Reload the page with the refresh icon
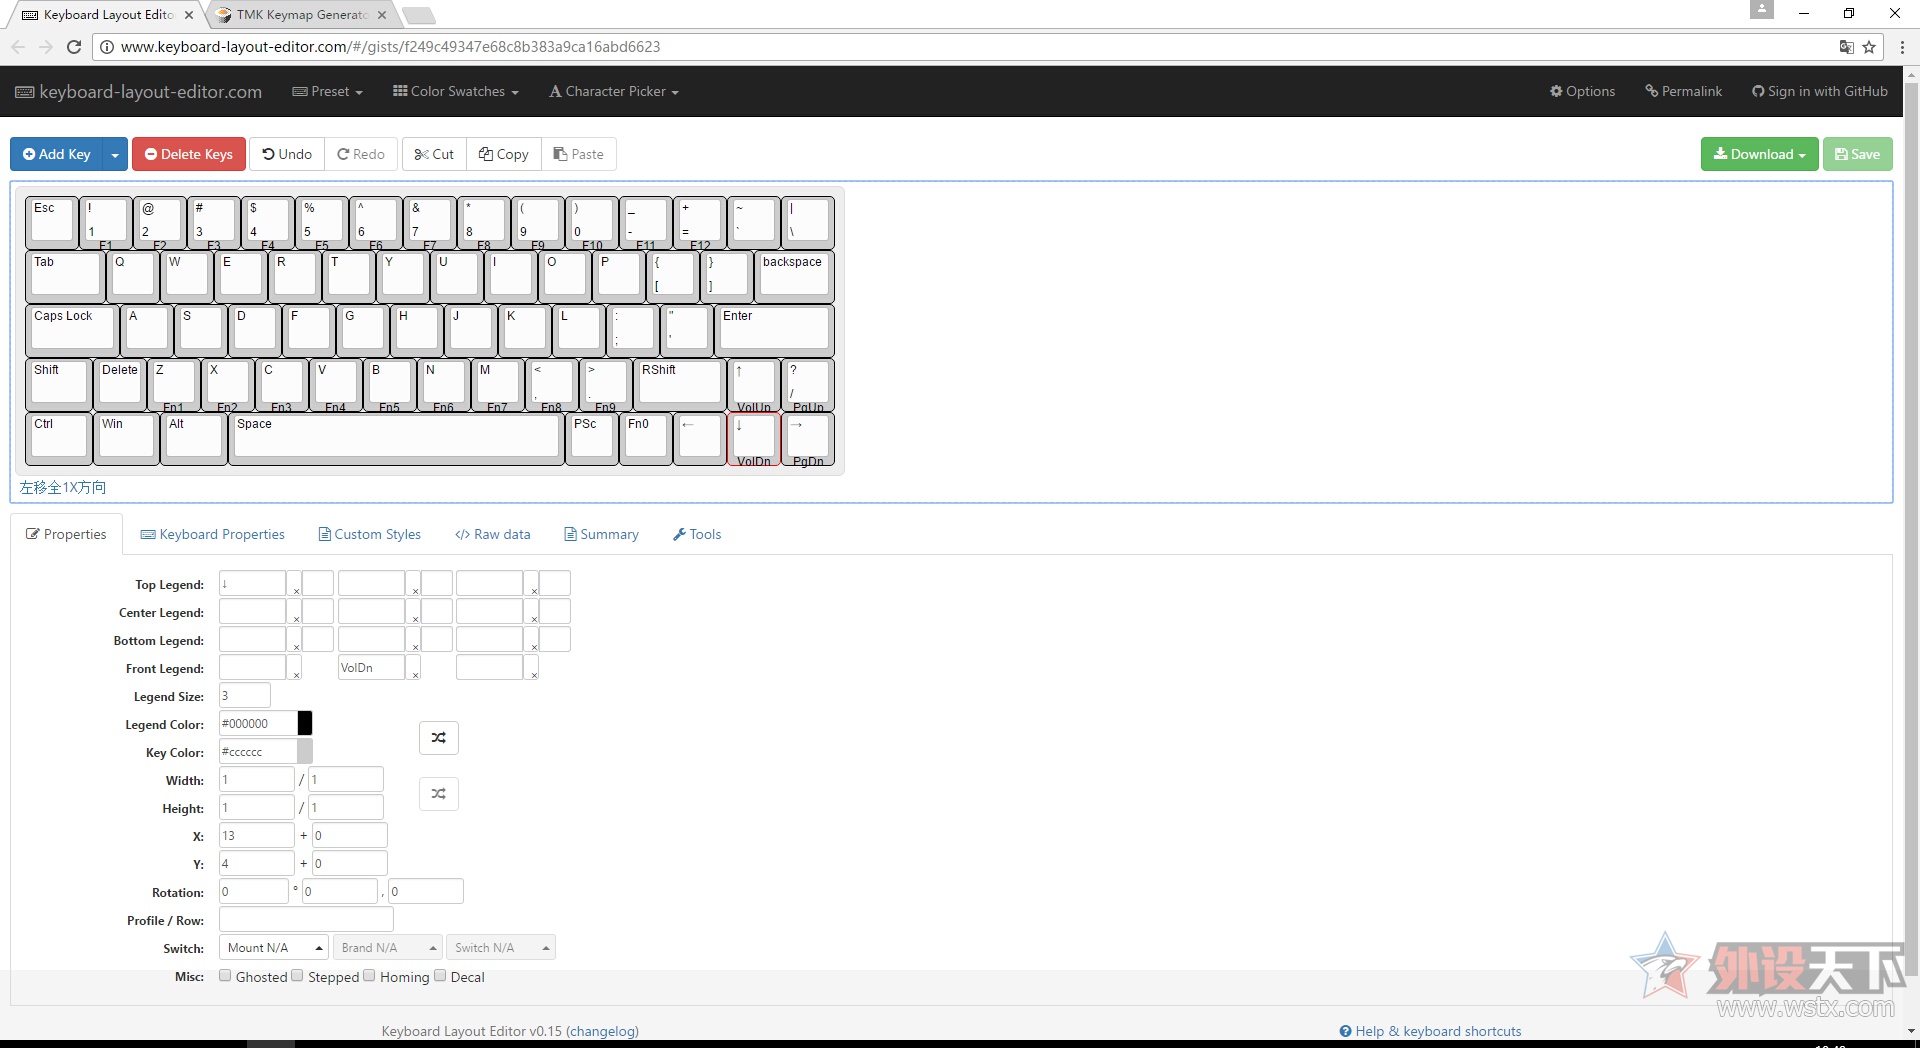1920x1048 pixels. [74, 47]
